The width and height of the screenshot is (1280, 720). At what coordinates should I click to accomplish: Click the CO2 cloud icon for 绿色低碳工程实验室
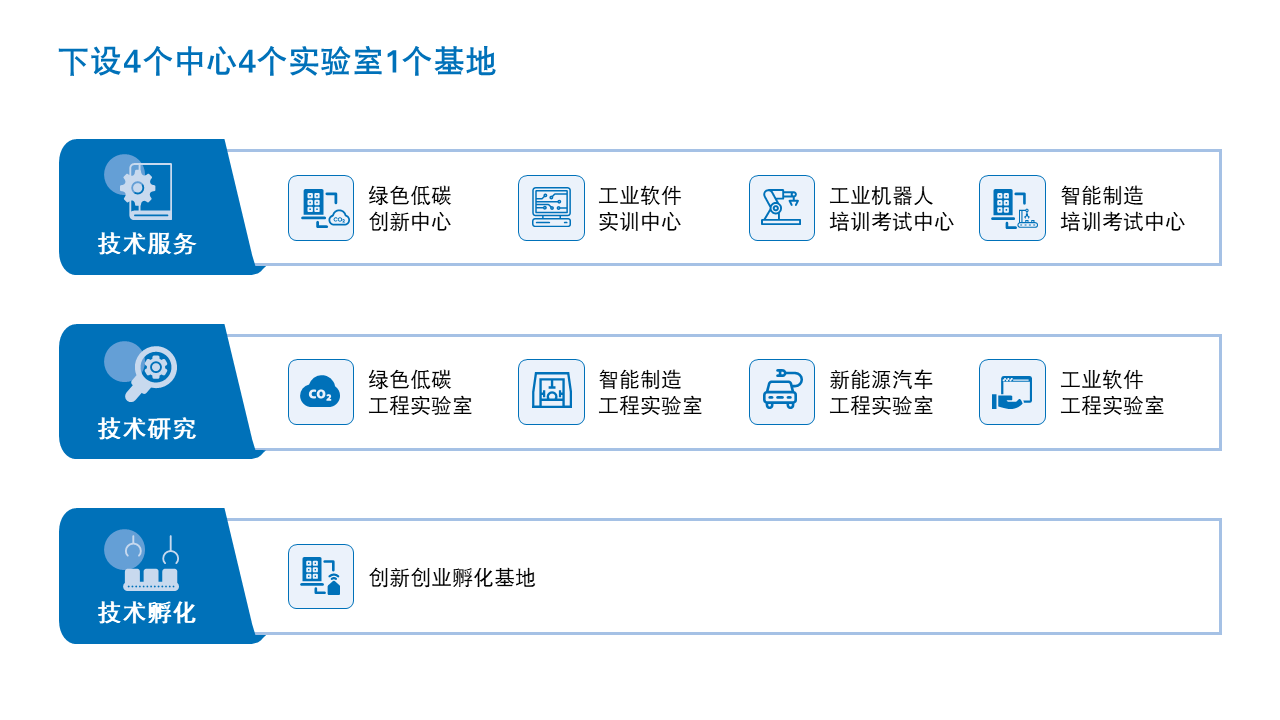click(320, 392)
